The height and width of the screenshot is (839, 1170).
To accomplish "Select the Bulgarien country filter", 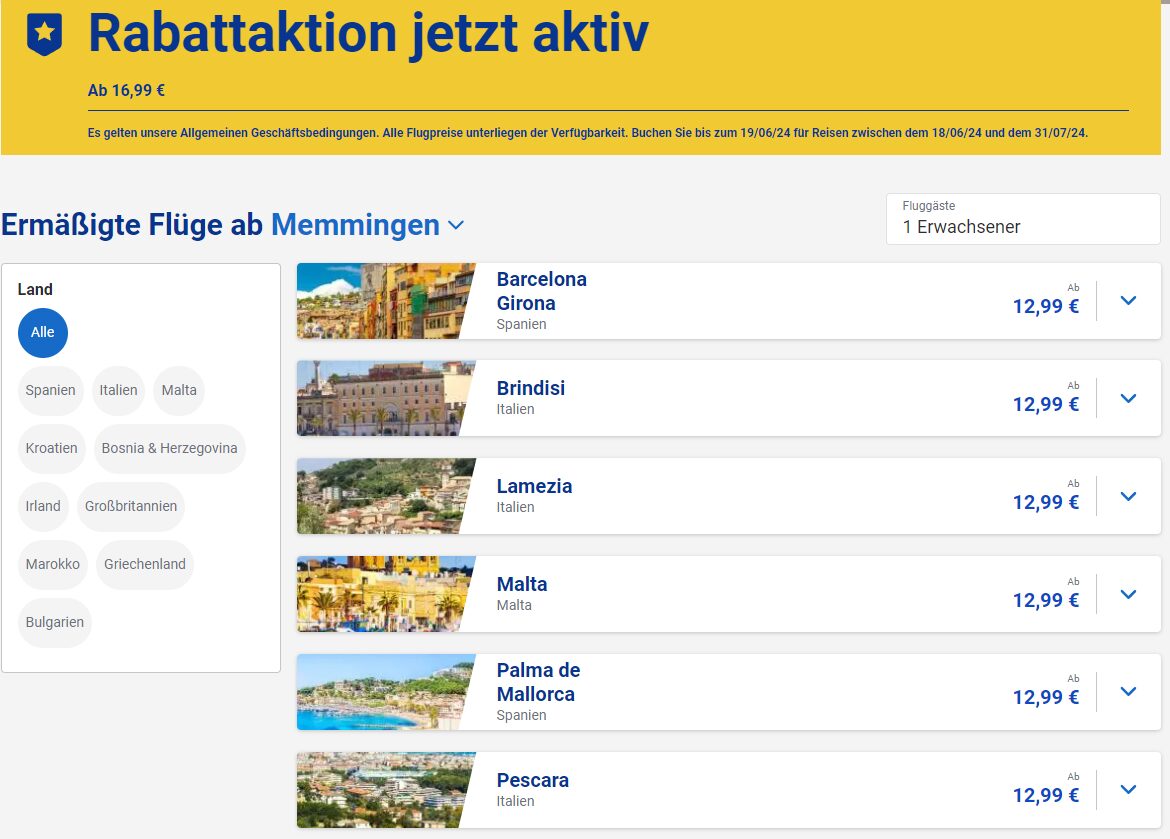I will (55, 622).
